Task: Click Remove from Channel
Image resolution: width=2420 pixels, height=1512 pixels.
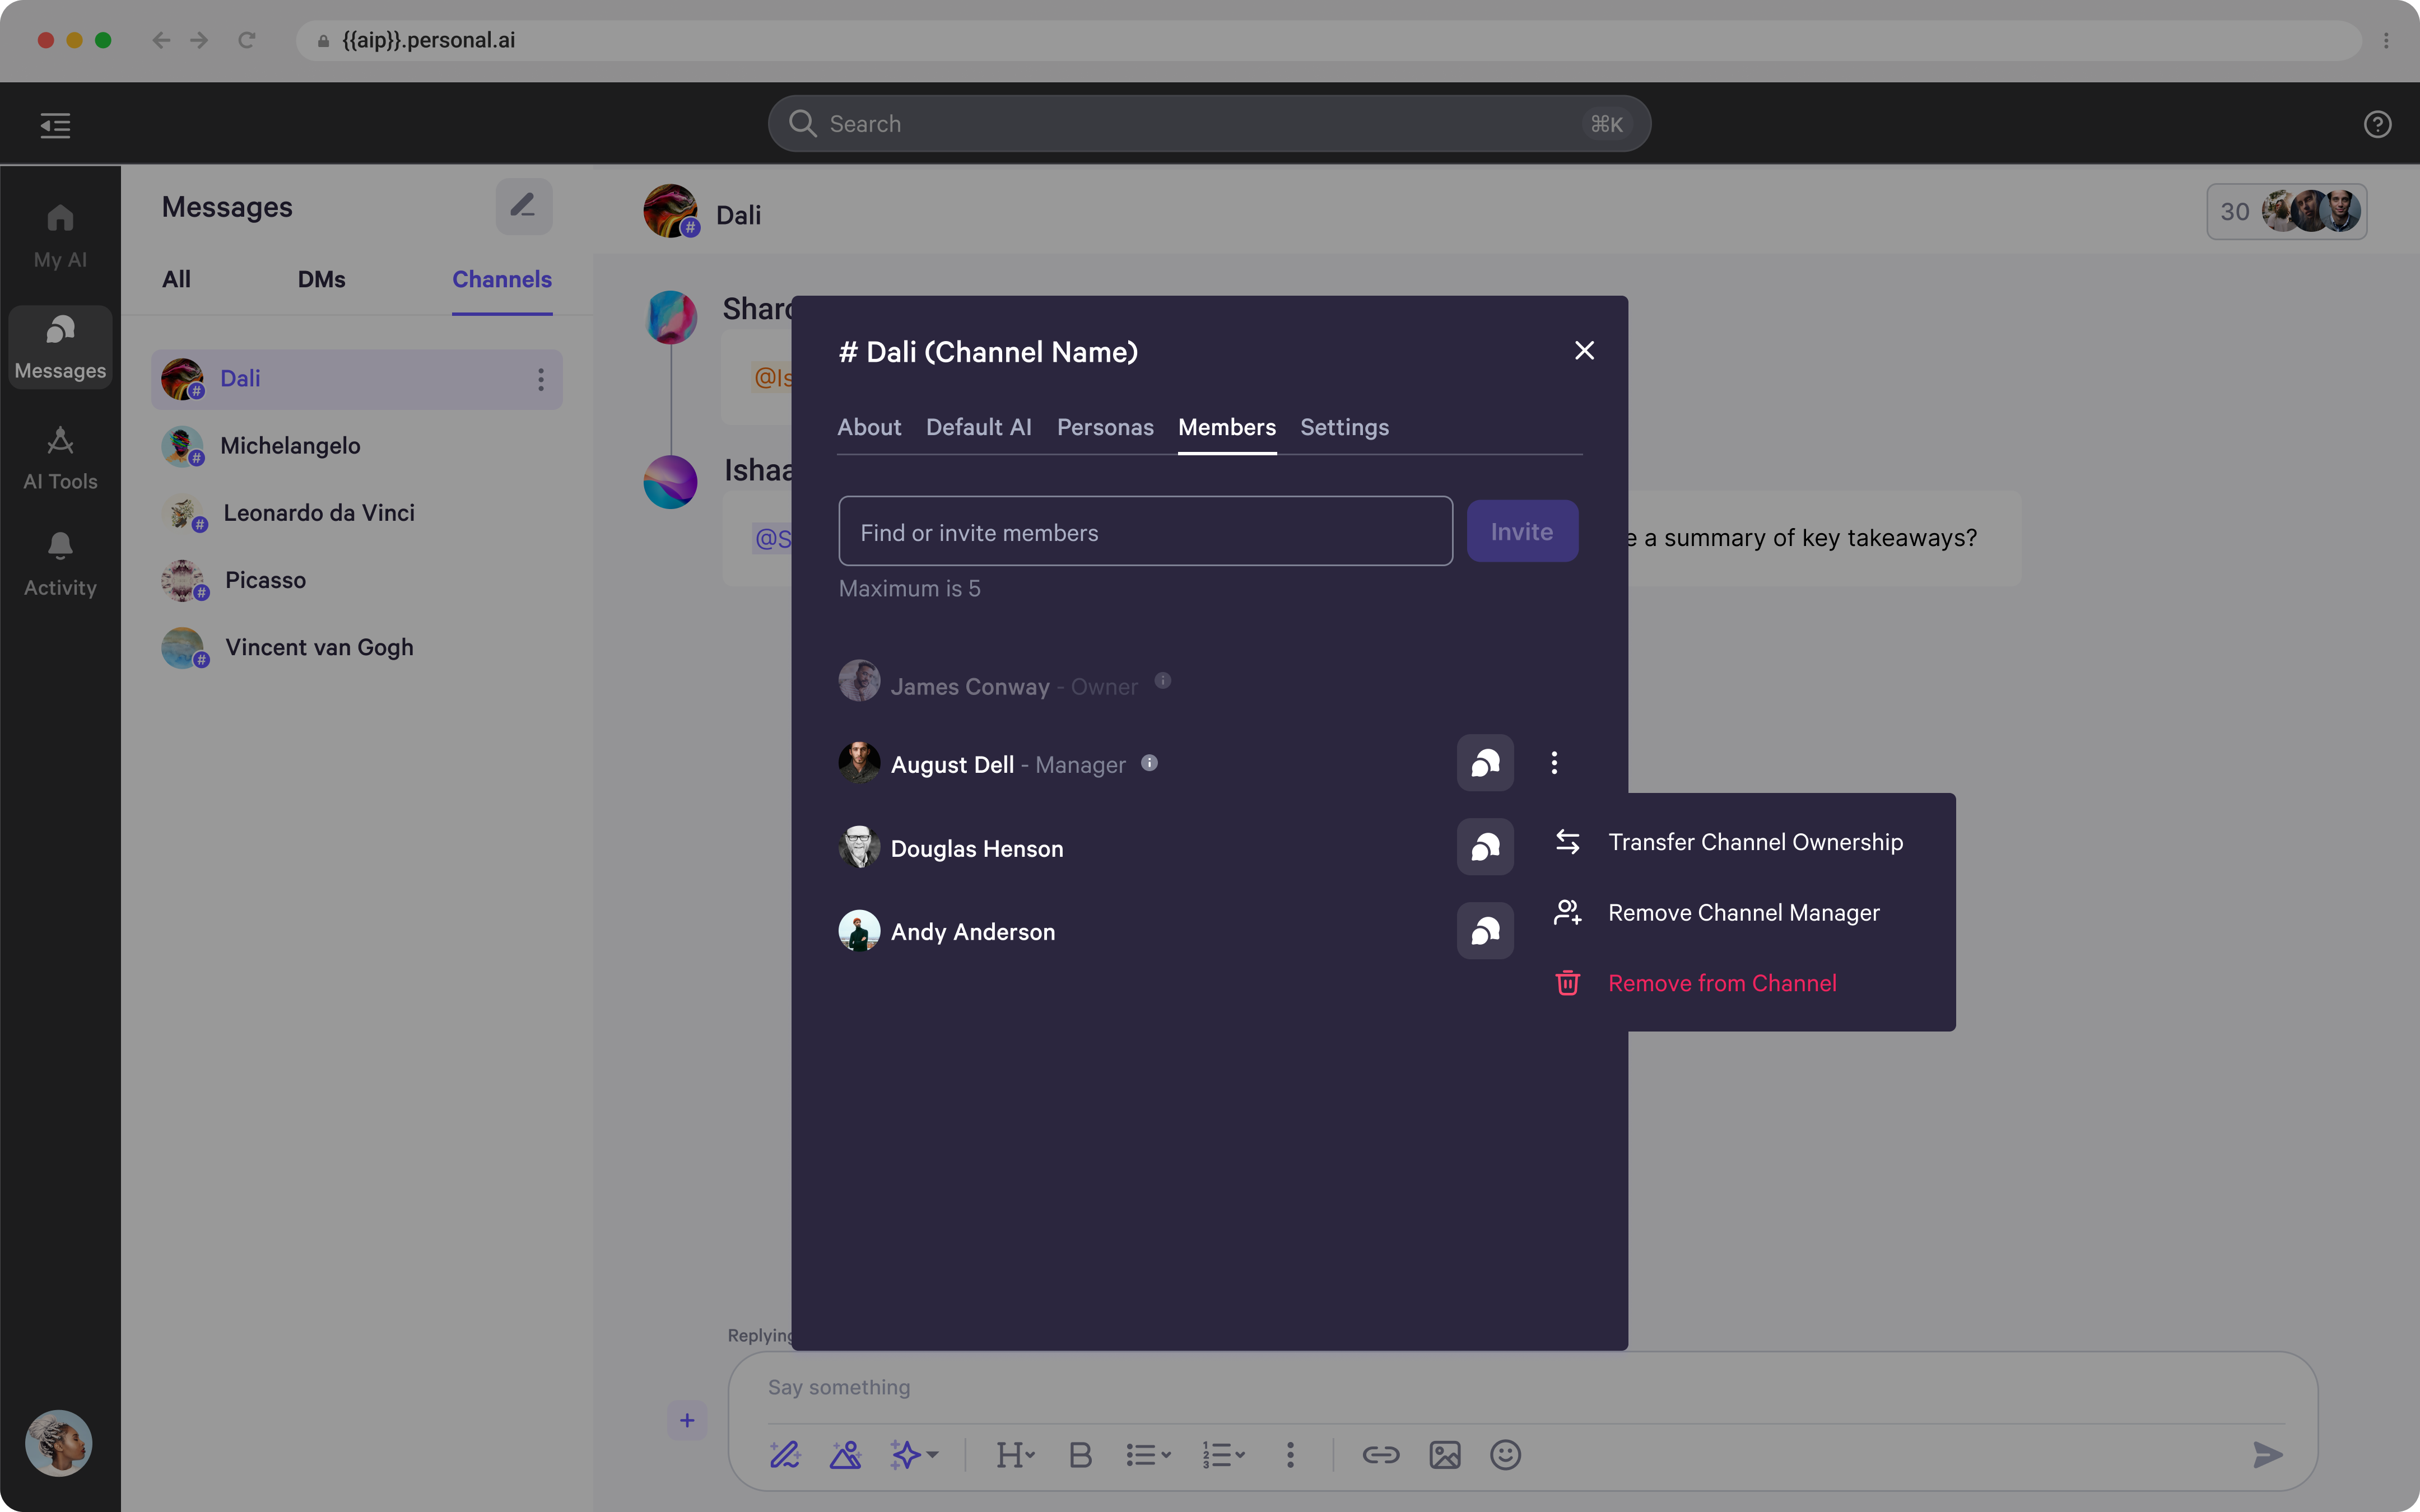Action: (x=1721, y=983)
